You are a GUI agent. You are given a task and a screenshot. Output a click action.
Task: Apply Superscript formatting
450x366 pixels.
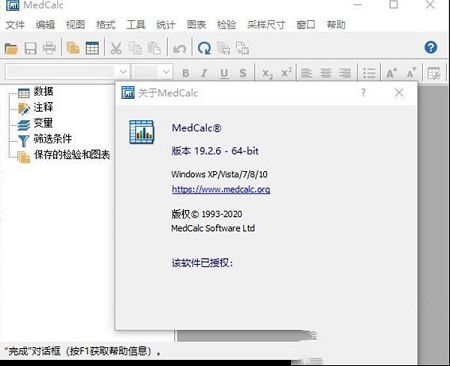pyautogui.click(x=286, y=72)
